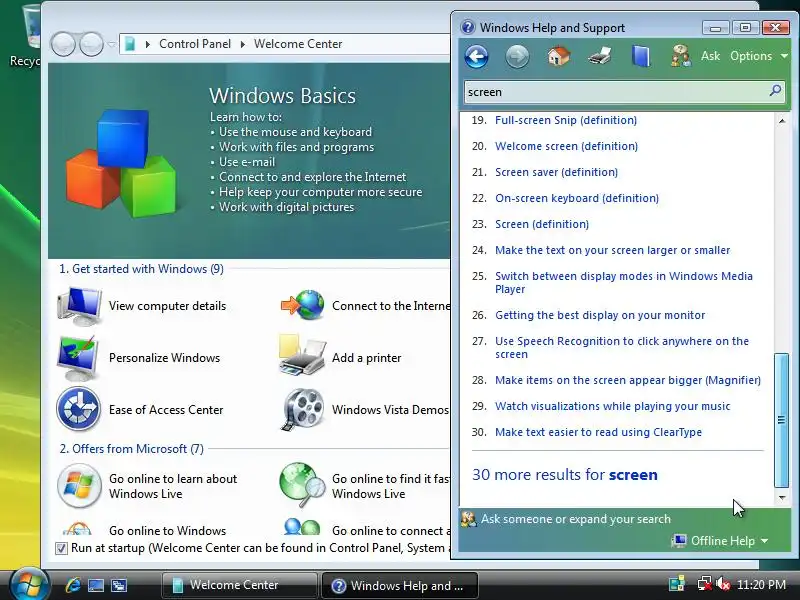Click the Ask people icon in Help toolbar
The height and width of the screenshot is (600, 800).
click(681, 56)
